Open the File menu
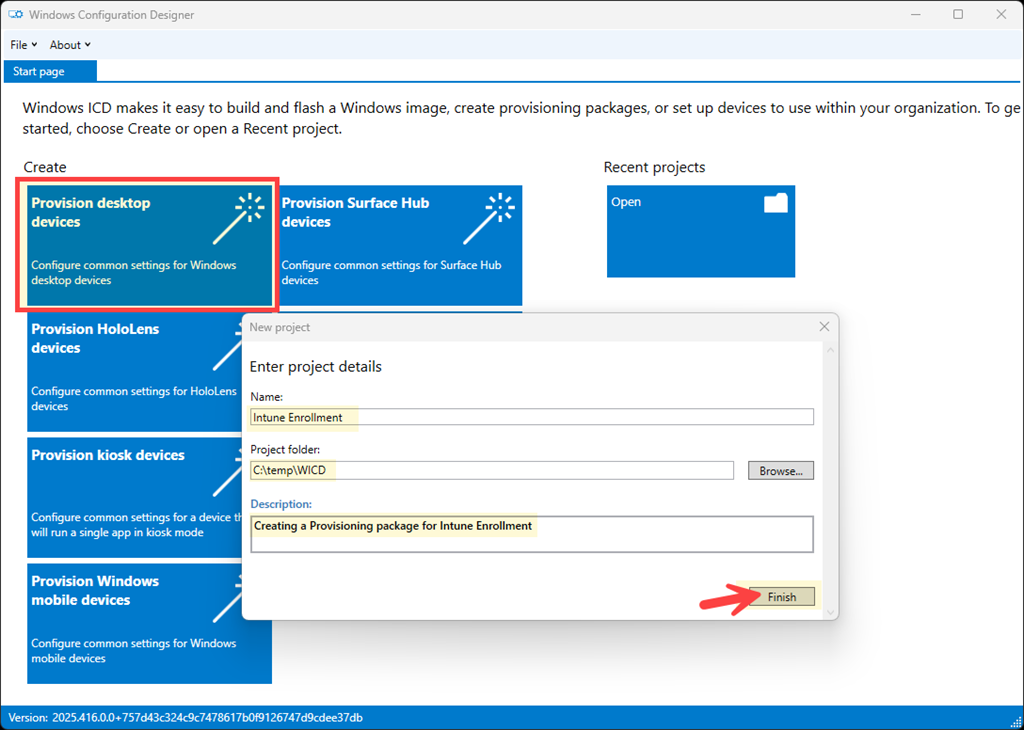Viewport: 1024px width, 730px height. (24, 45)
